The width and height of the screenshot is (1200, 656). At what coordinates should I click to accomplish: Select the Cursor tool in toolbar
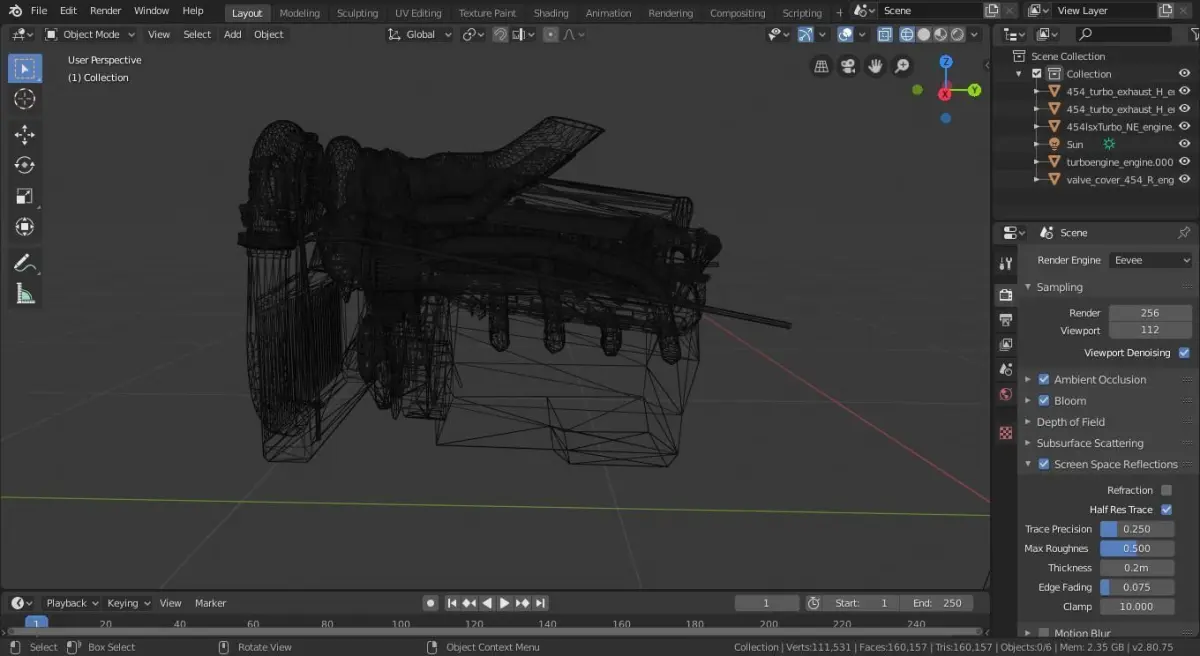(x=25, y=99)
